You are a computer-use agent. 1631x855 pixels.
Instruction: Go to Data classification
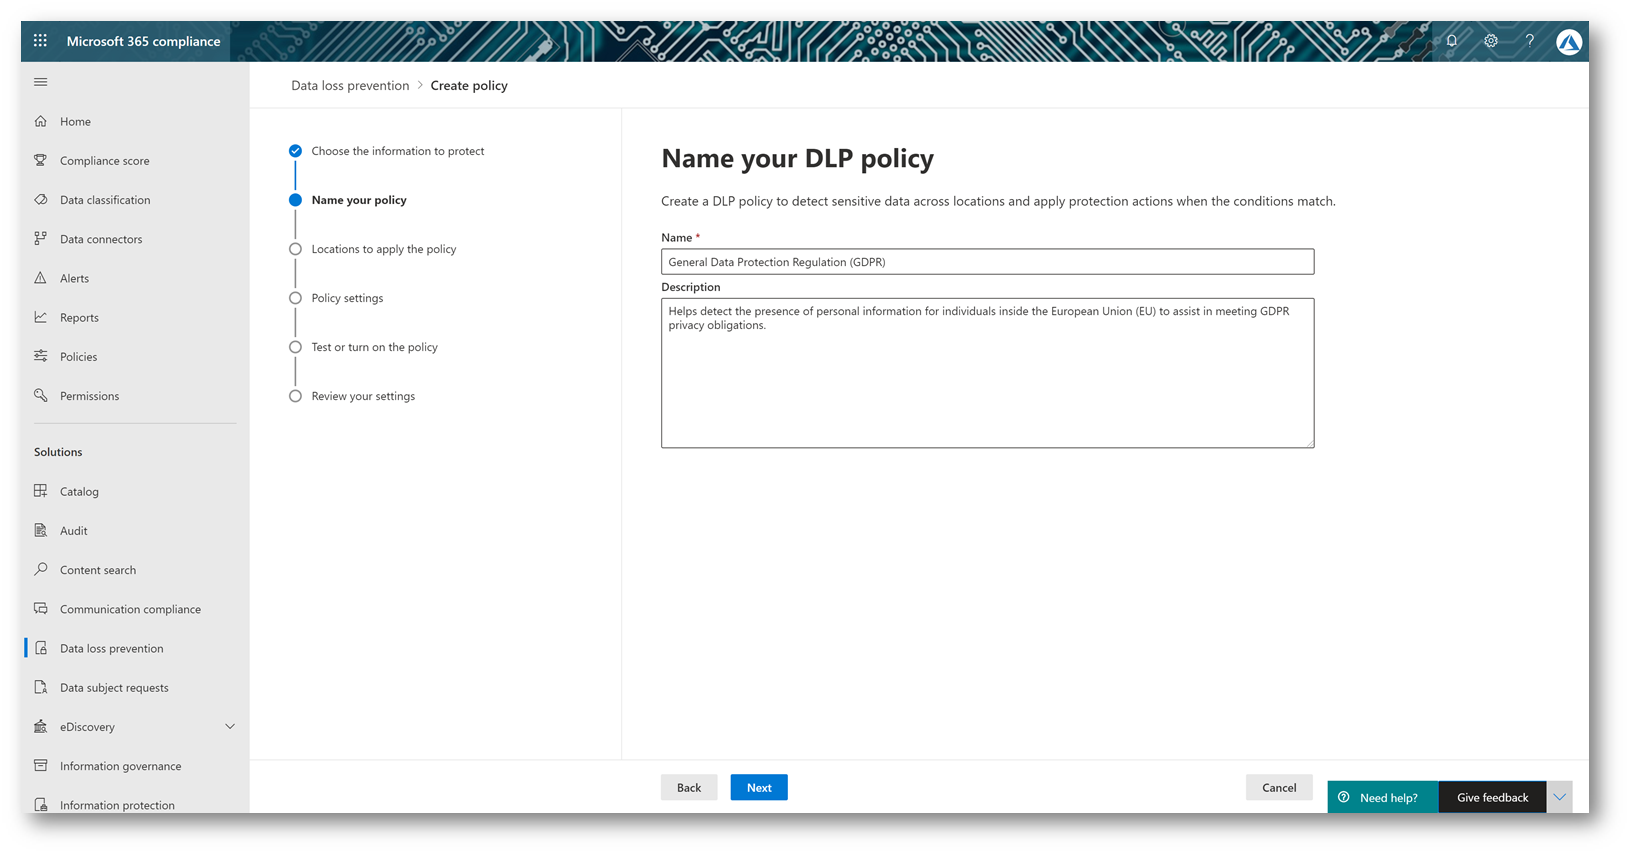(105, 200)
